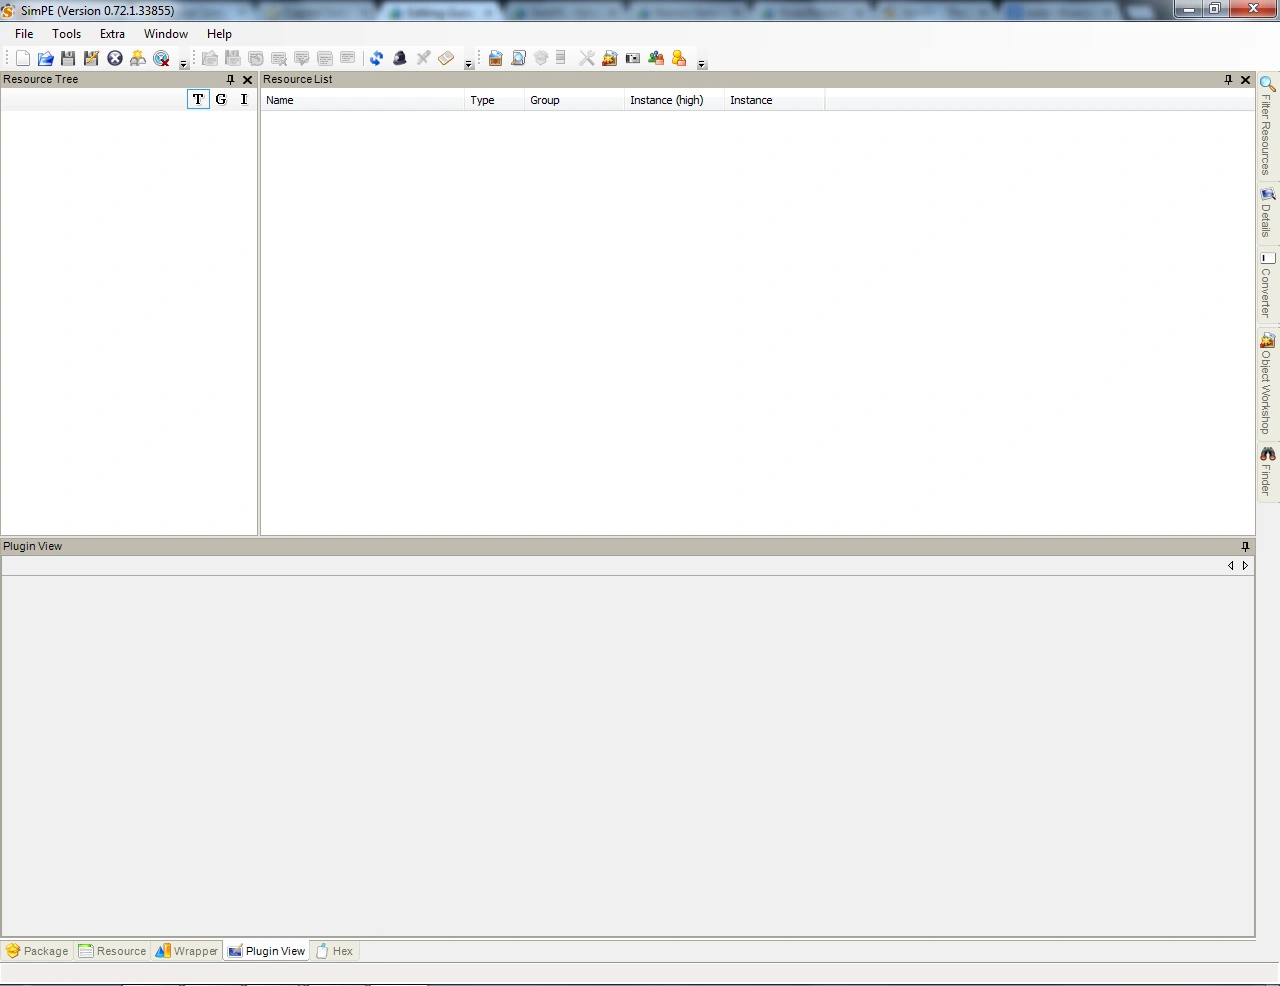Click the blue circular arrows refresh icon
This screenshot has width=1280, height=986.
(x=376, y=58)
